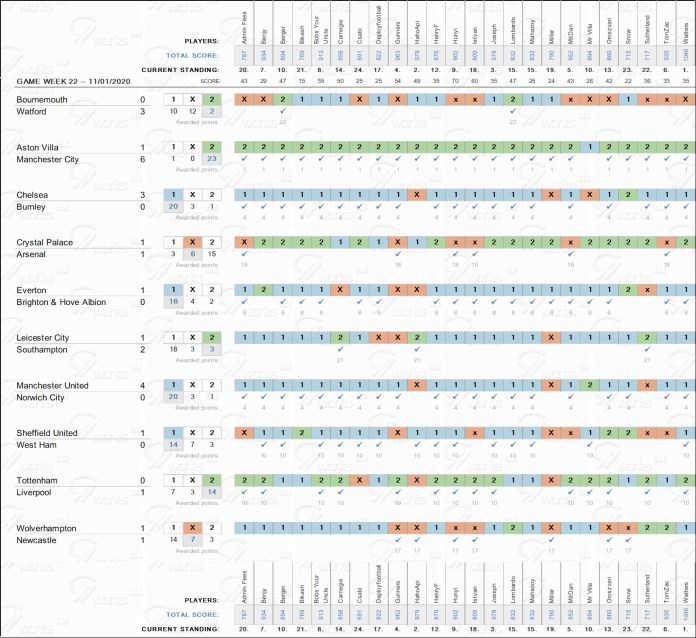Click Carnegie's checkmark under the Leicester City row
Screen dimensions: 696x638
click(x=340, y=350)
